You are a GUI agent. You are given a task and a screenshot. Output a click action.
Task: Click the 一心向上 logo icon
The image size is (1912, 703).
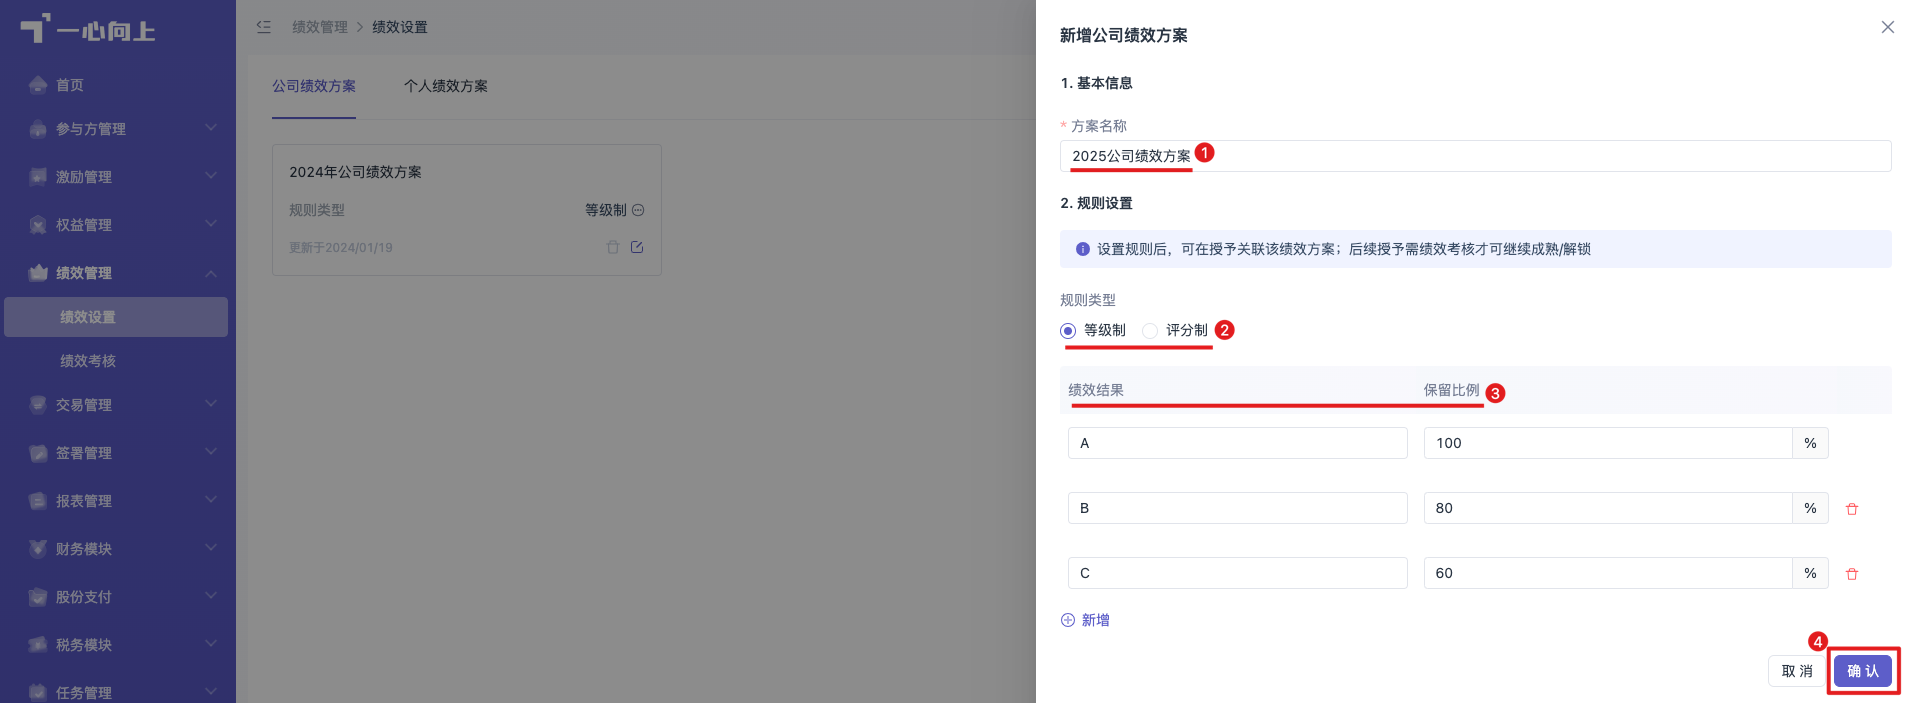click(x=35, y=28)
